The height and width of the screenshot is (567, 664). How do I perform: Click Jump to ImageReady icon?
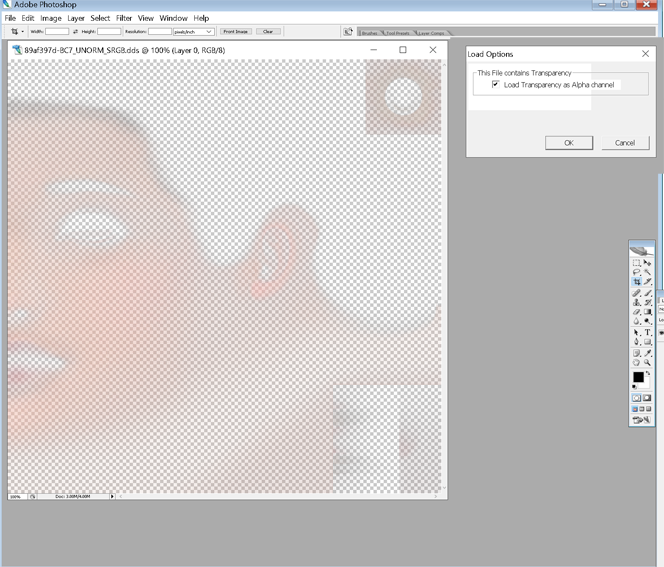point(642,420)
